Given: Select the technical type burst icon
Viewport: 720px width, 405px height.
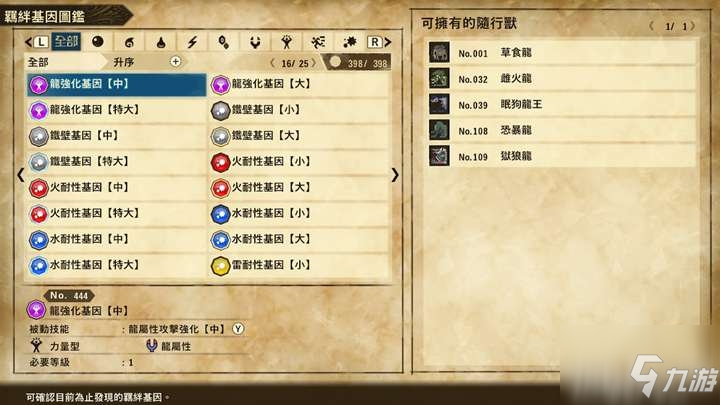Looking at the screenshot, I should (349, 42).
